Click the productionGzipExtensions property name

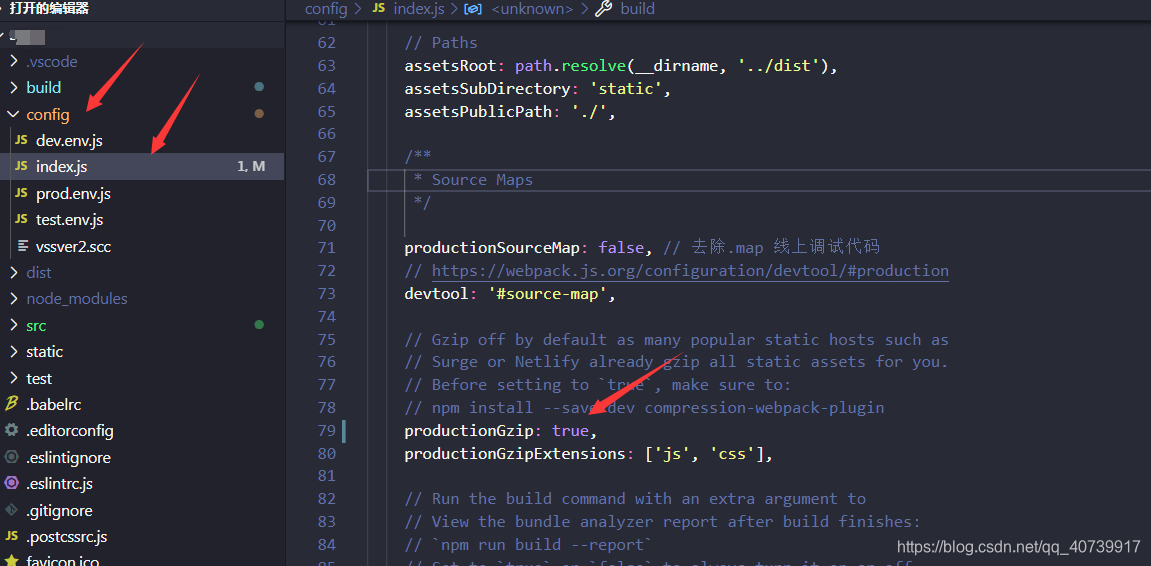point(515,453)
